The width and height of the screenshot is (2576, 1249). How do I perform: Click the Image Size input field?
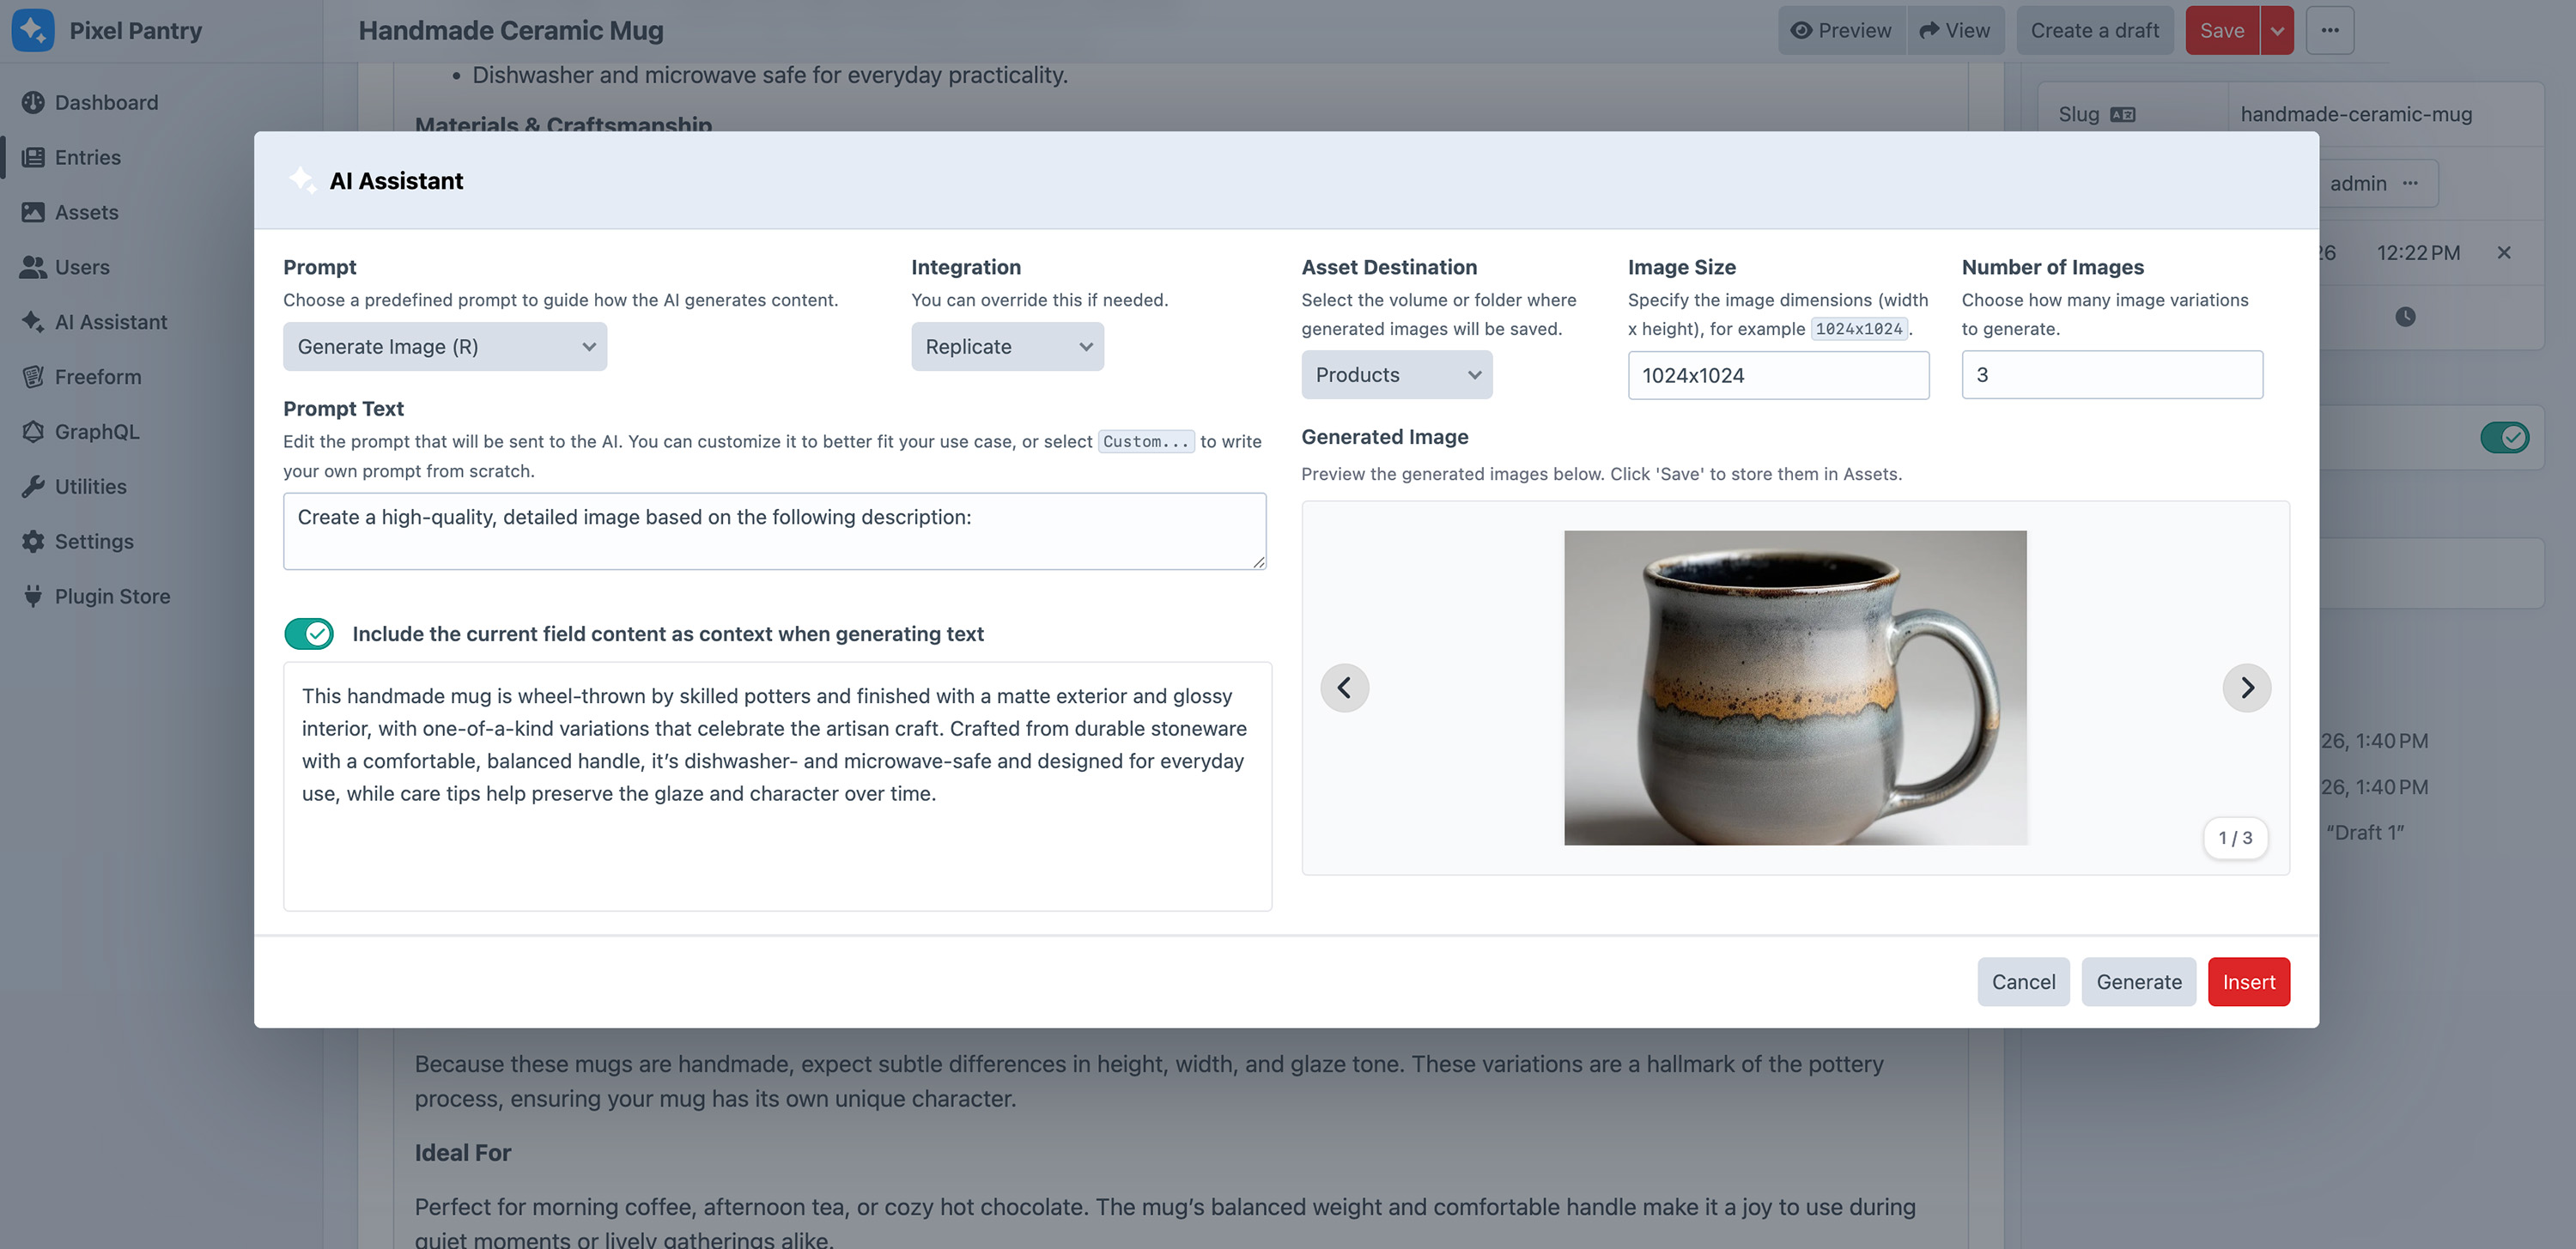(x=1777, y=375)
